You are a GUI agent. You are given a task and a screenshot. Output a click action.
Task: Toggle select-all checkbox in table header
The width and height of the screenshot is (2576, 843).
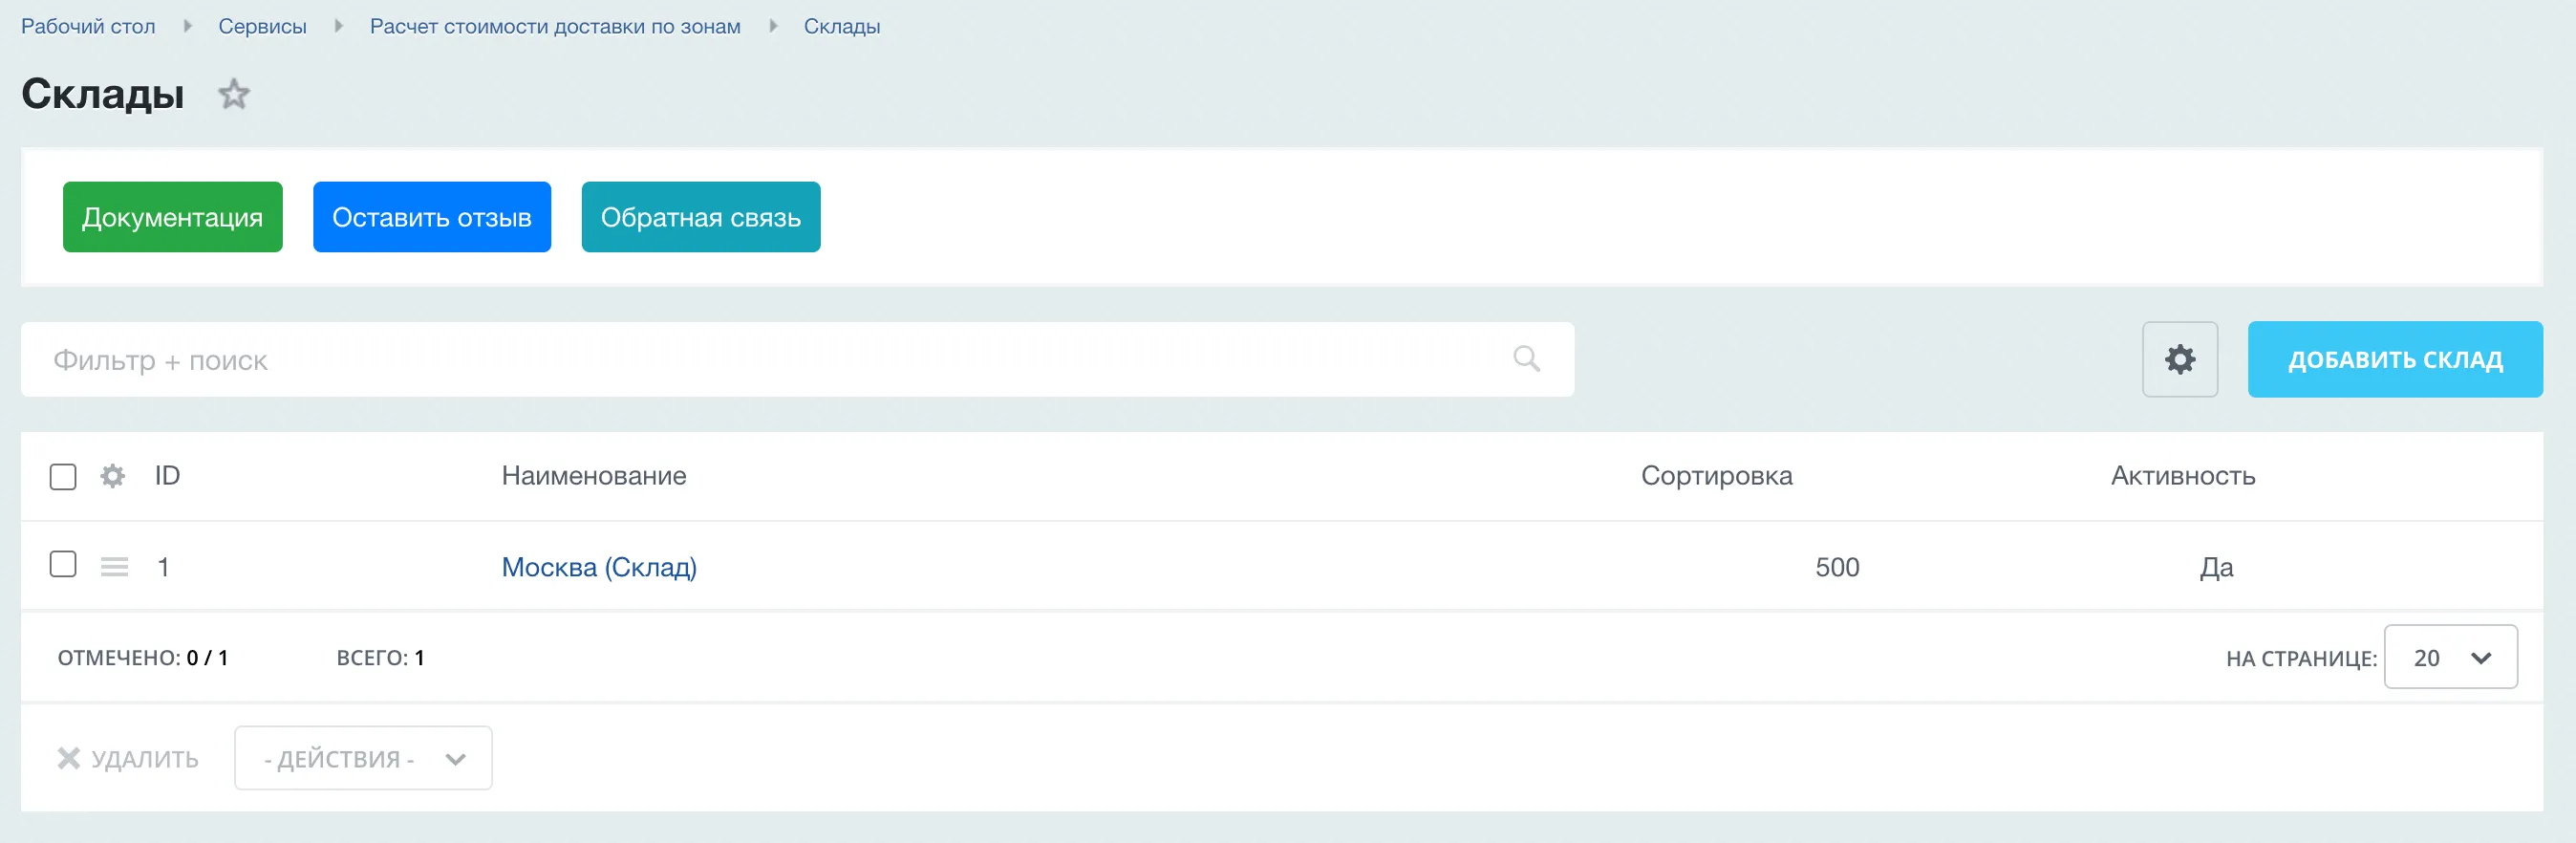pos(63,476)
